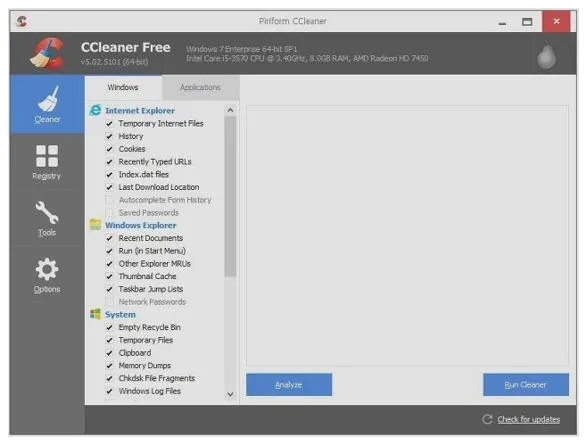Screen dimensions: 587x445
Task: Select the Windows Explorer group heading
Action: [x=140, y=225]
